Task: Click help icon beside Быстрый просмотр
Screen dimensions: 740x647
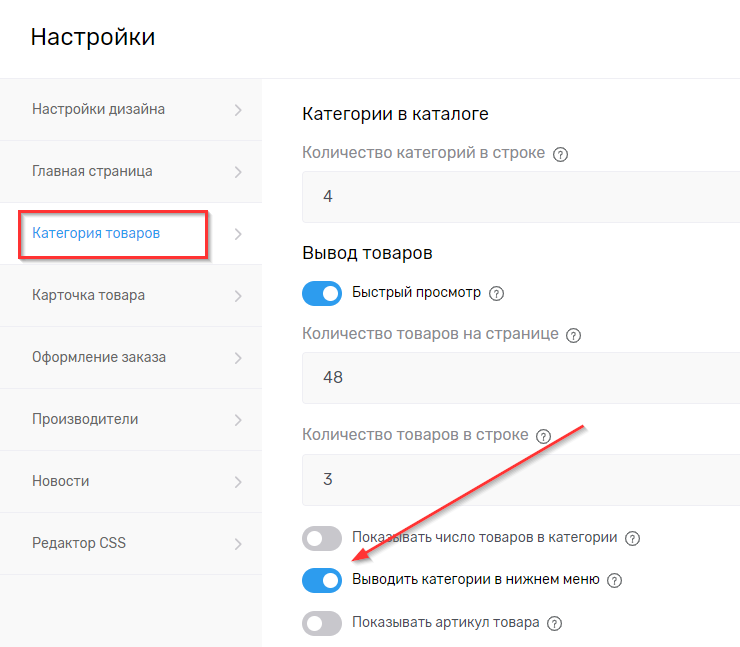Action: coord(497,294)
